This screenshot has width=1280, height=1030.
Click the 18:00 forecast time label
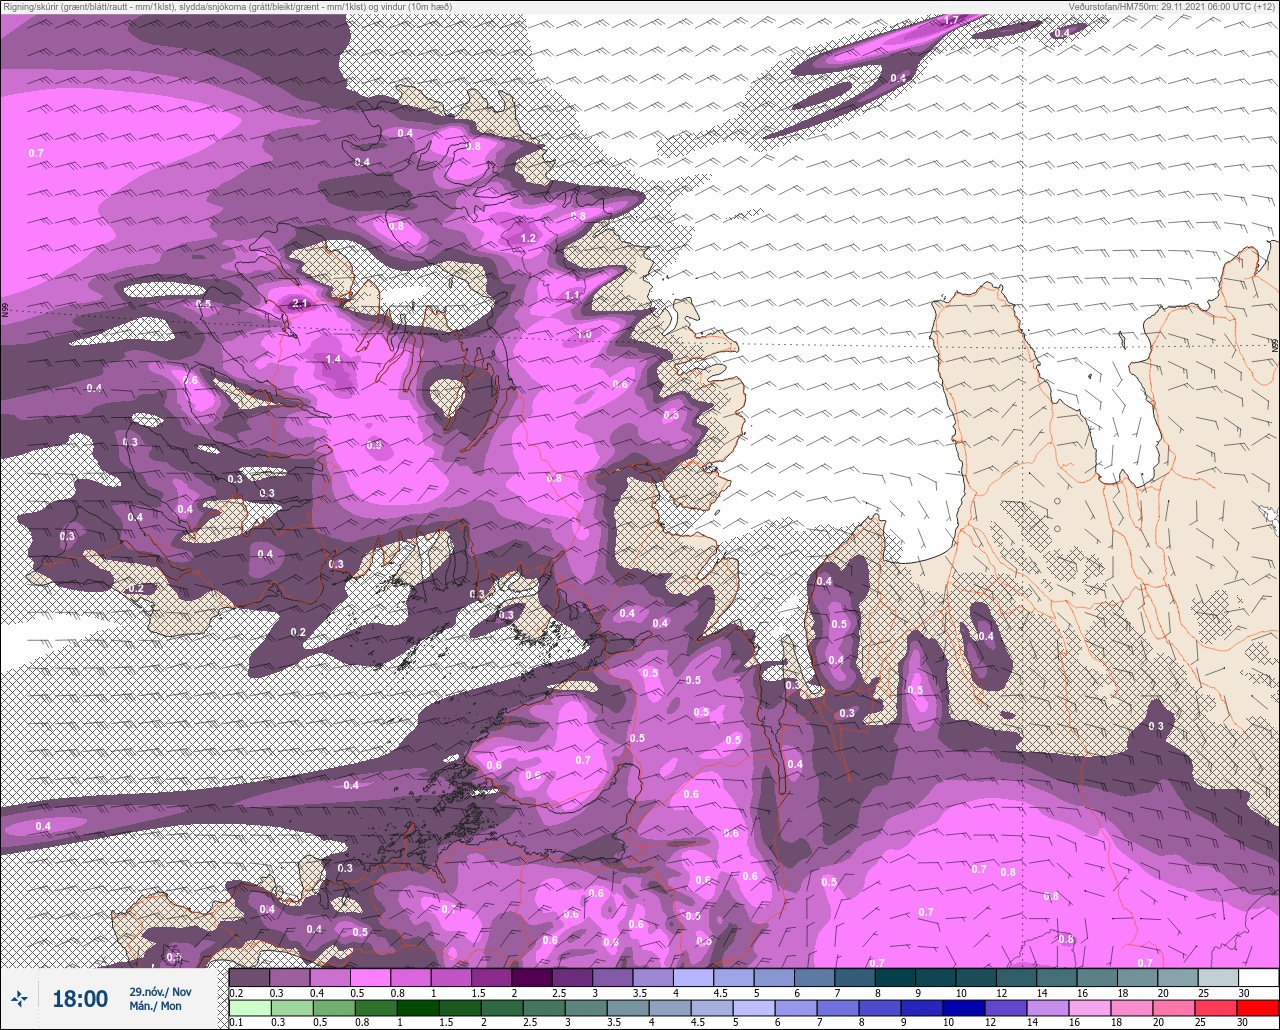(x=79, y=998)
